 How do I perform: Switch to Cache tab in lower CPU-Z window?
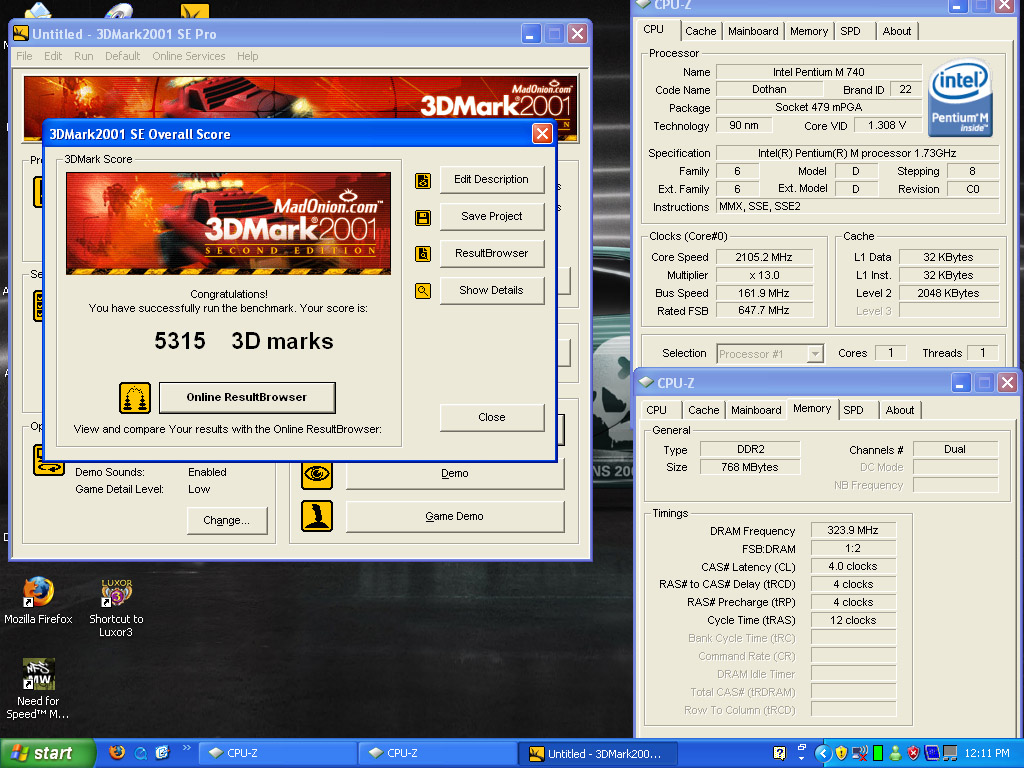(703, 410)
